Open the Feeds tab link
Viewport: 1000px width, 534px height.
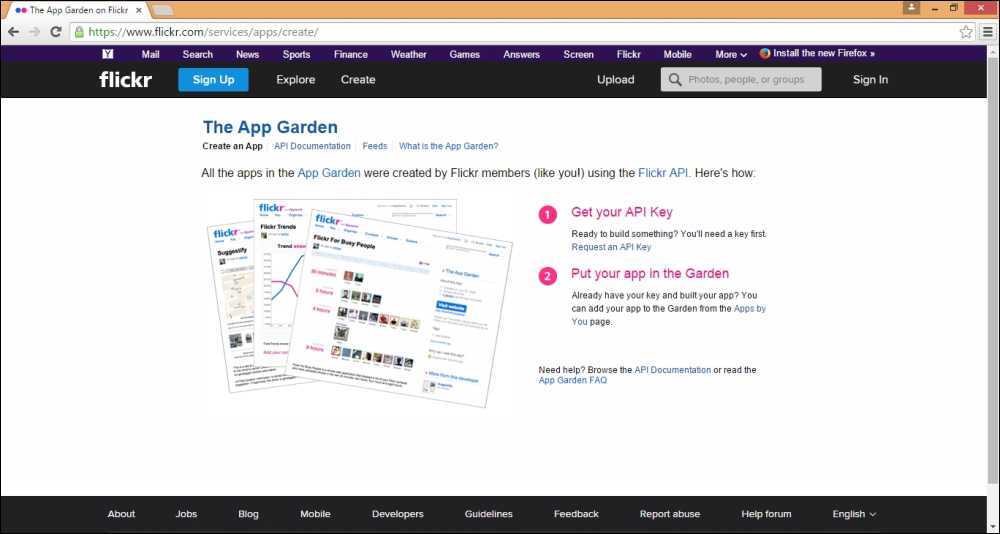tap(374, 146)
